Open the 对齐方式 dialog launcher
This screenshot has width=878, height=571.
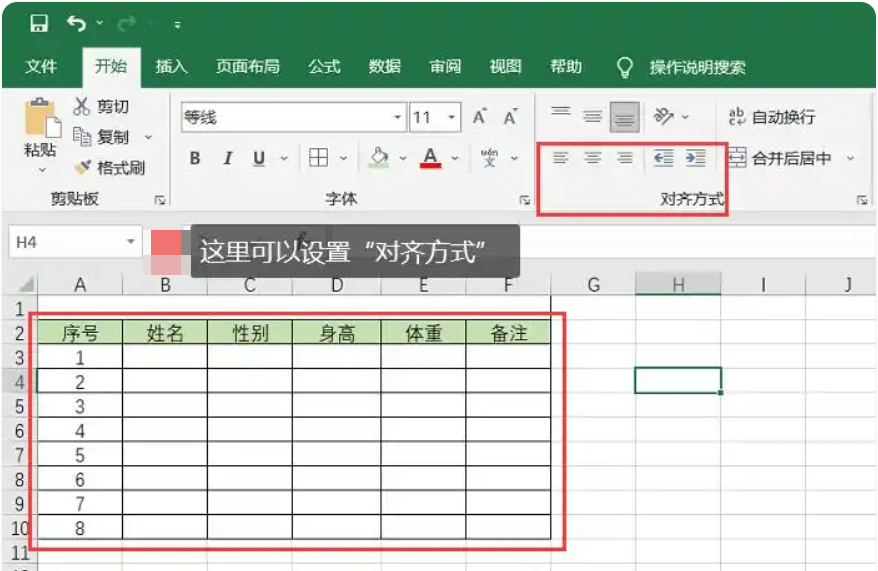point(862,200)
